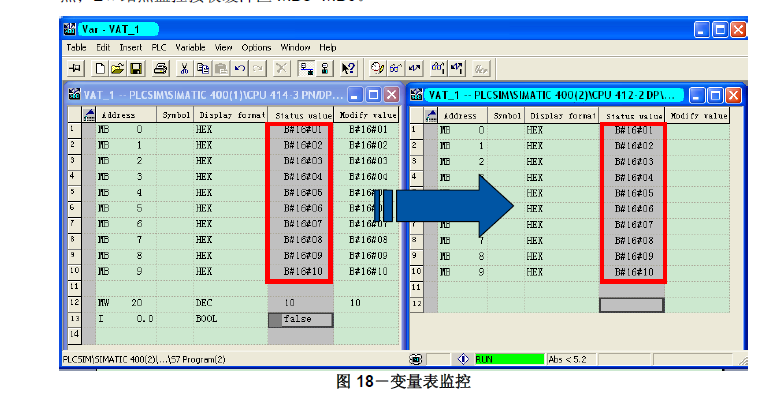
Task: Click the header corner icon in CPU 412-2 table
Action: tap(431, 116)
